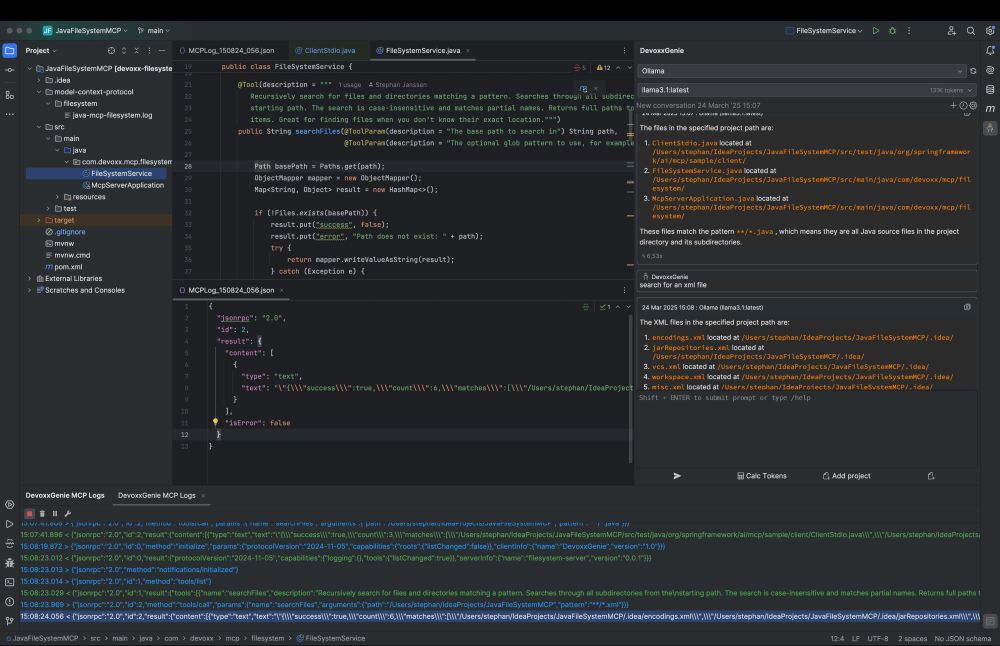Open the Structure tool window icon
Viewport: 1000px width, 646px height.
pos(10,95)
